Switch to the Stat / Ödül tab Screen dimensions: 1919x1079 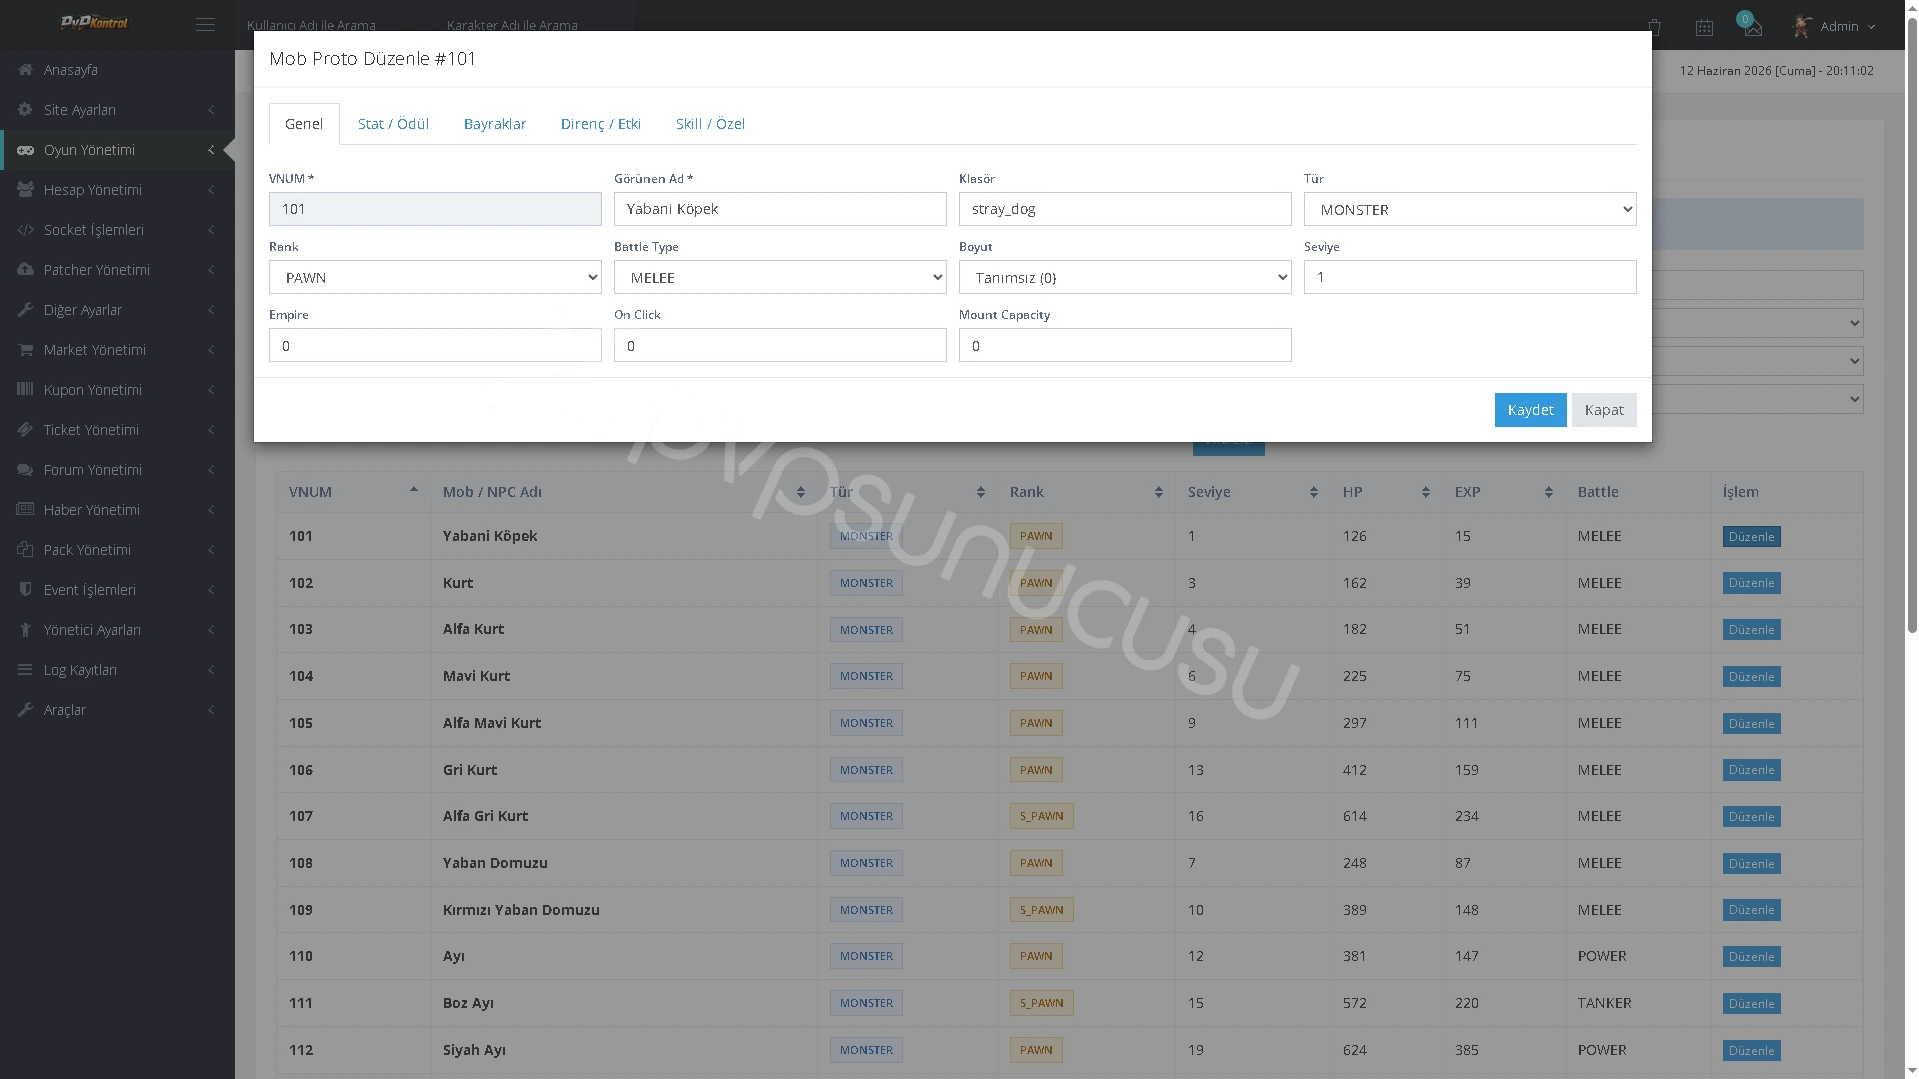pyautogui.click(x=393, y=124)
